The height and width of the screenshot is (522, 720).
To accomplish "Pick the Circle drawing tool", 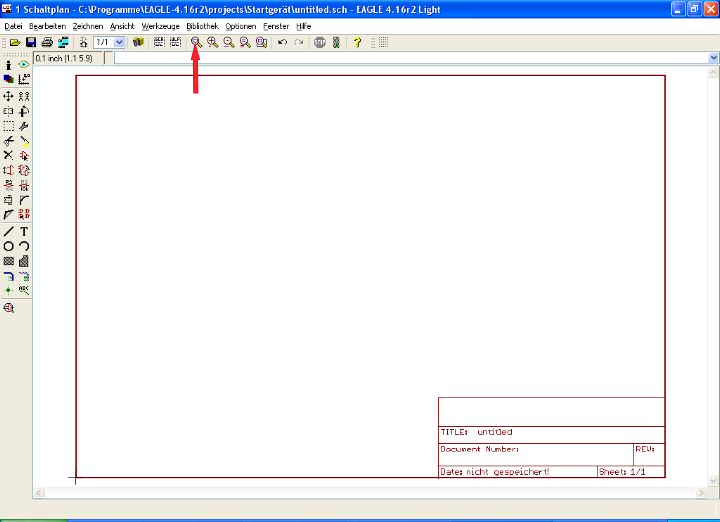I will 9,246.
